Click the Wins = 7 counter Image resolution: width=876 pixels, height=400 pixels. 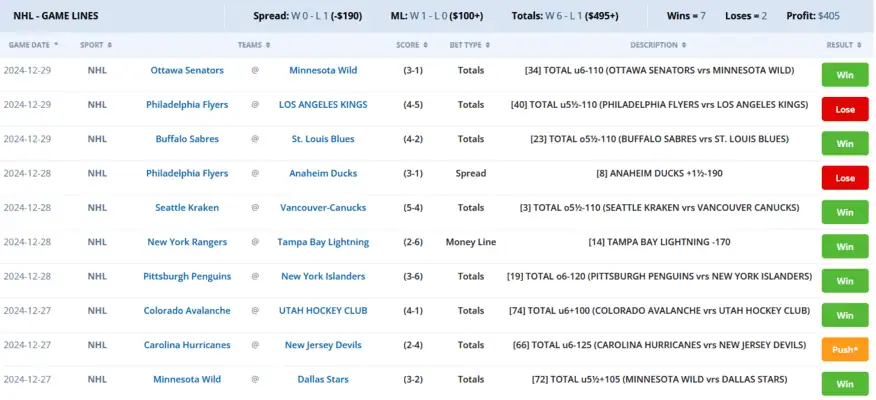686,16
